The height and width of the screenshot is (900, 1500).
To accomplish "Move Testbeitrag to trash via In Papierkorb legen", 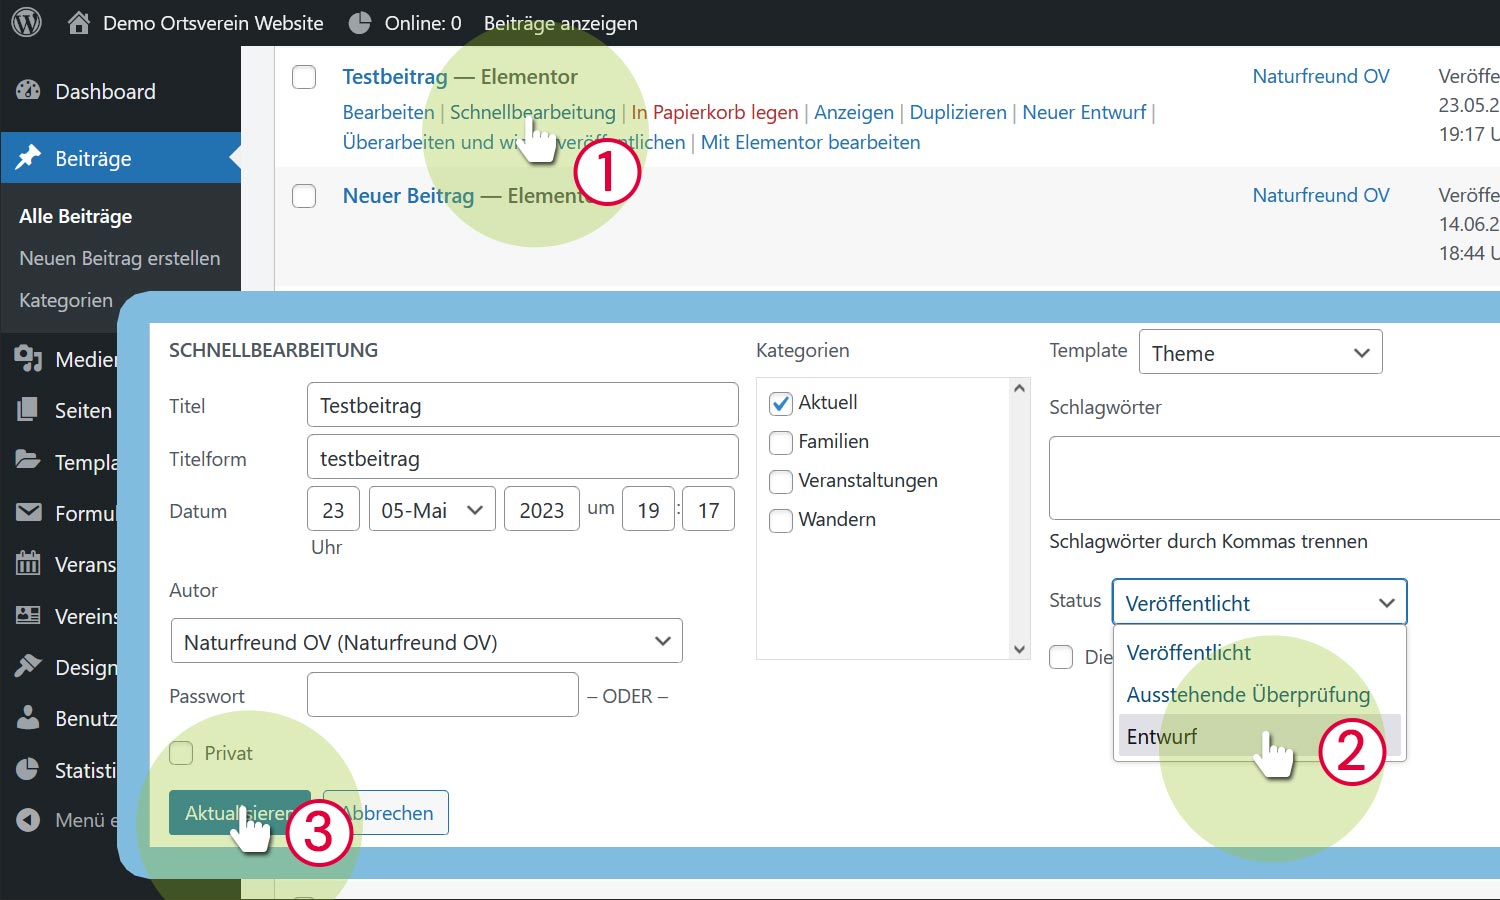I will [x=713, y=112].
